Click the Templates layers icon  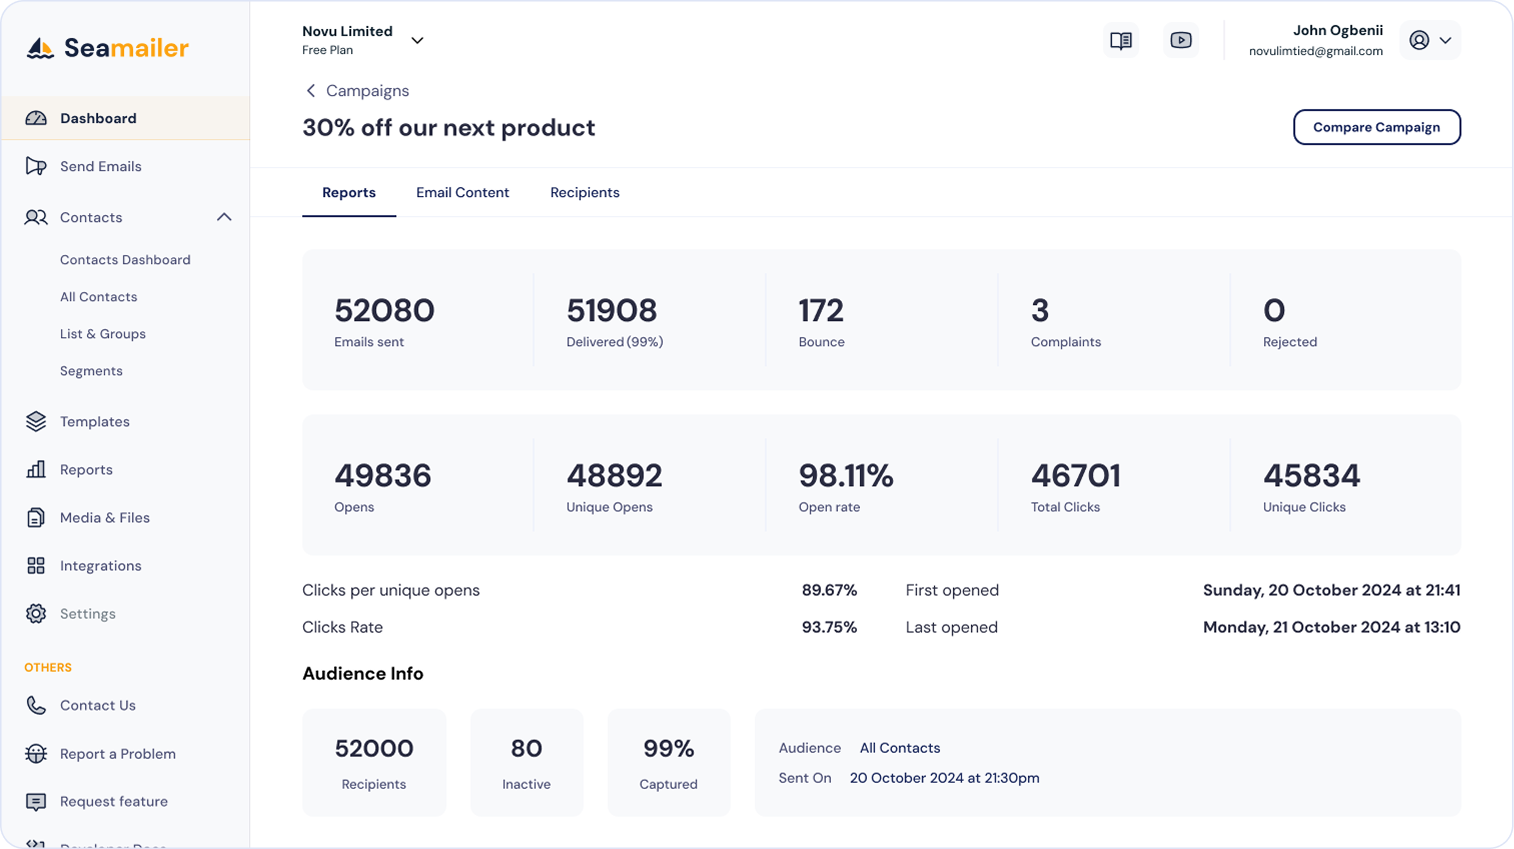point(36,421)
